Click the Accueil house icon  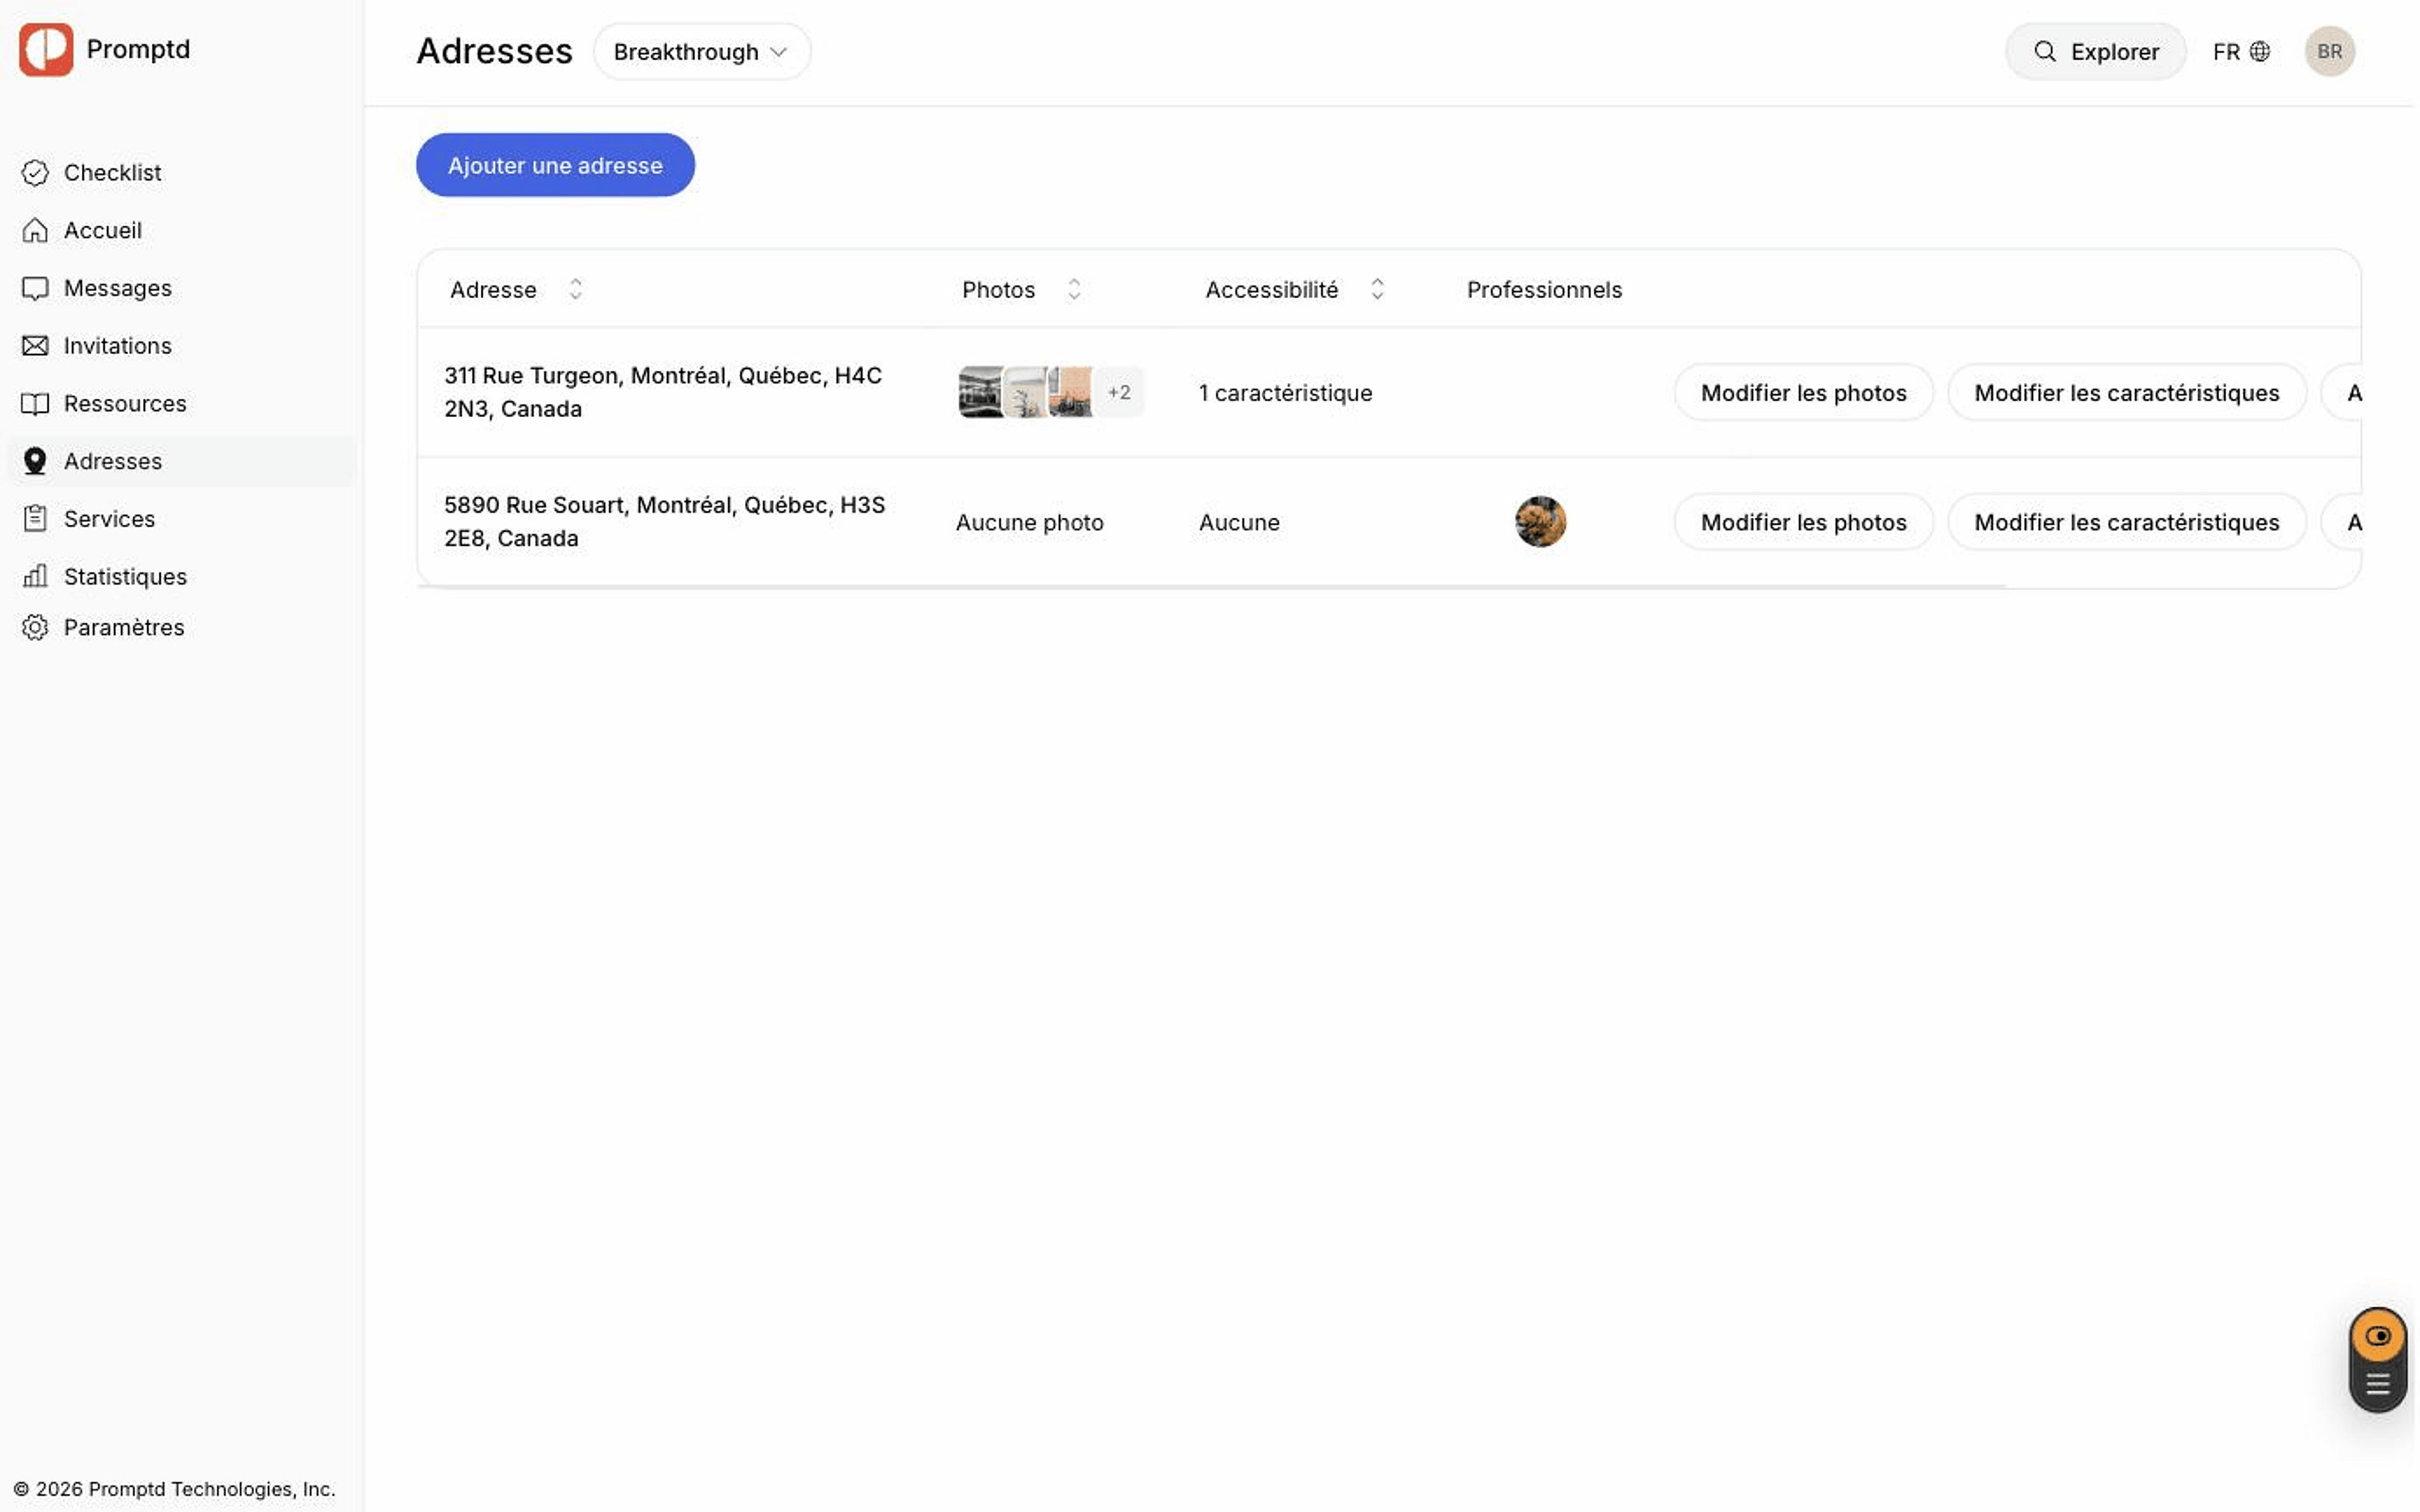tap(35, 231)
